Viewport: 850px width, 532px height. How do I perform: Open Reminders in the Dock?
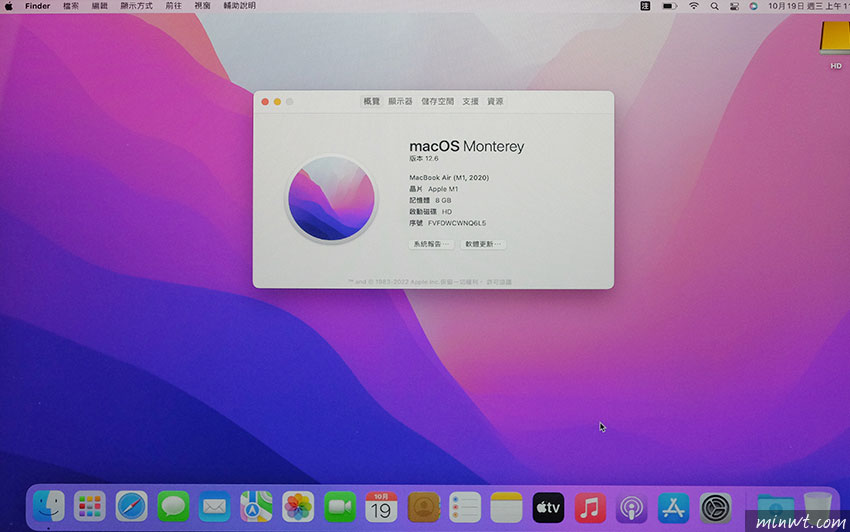(x=465, y=507)
